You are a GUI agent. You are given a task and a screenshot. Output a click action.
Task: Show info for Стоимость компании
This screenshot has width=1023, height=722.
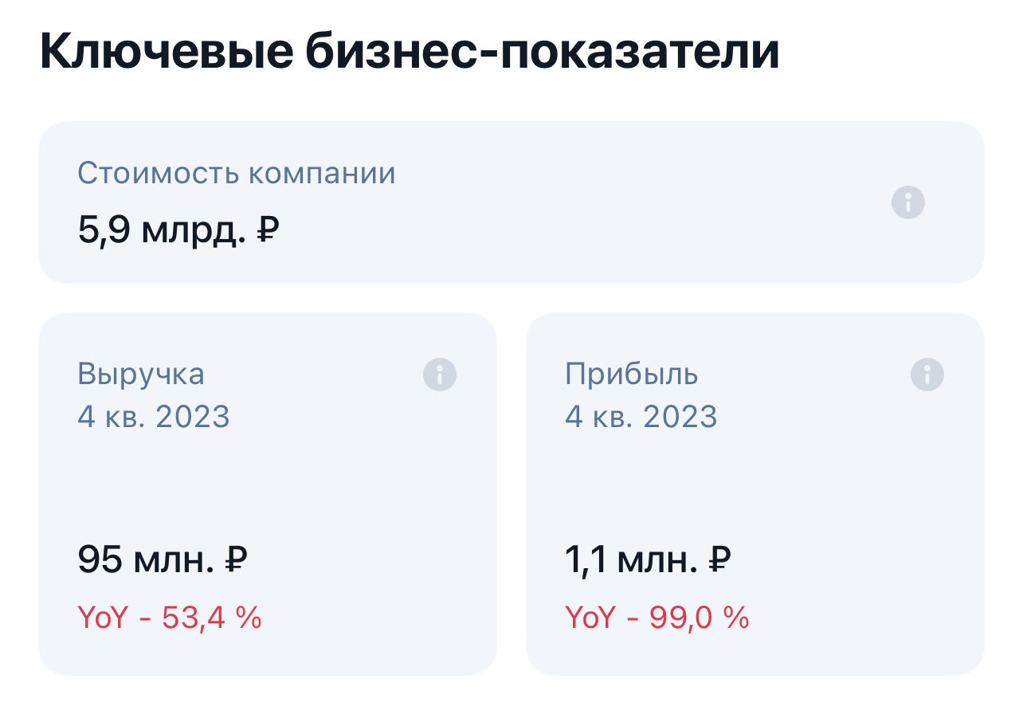(x=908, y=203)
